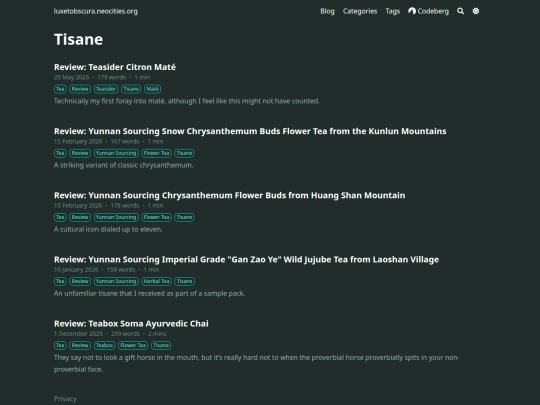
Task: Select Tisane tag under Citron Maté post
Action: click(x=131, y=89)
